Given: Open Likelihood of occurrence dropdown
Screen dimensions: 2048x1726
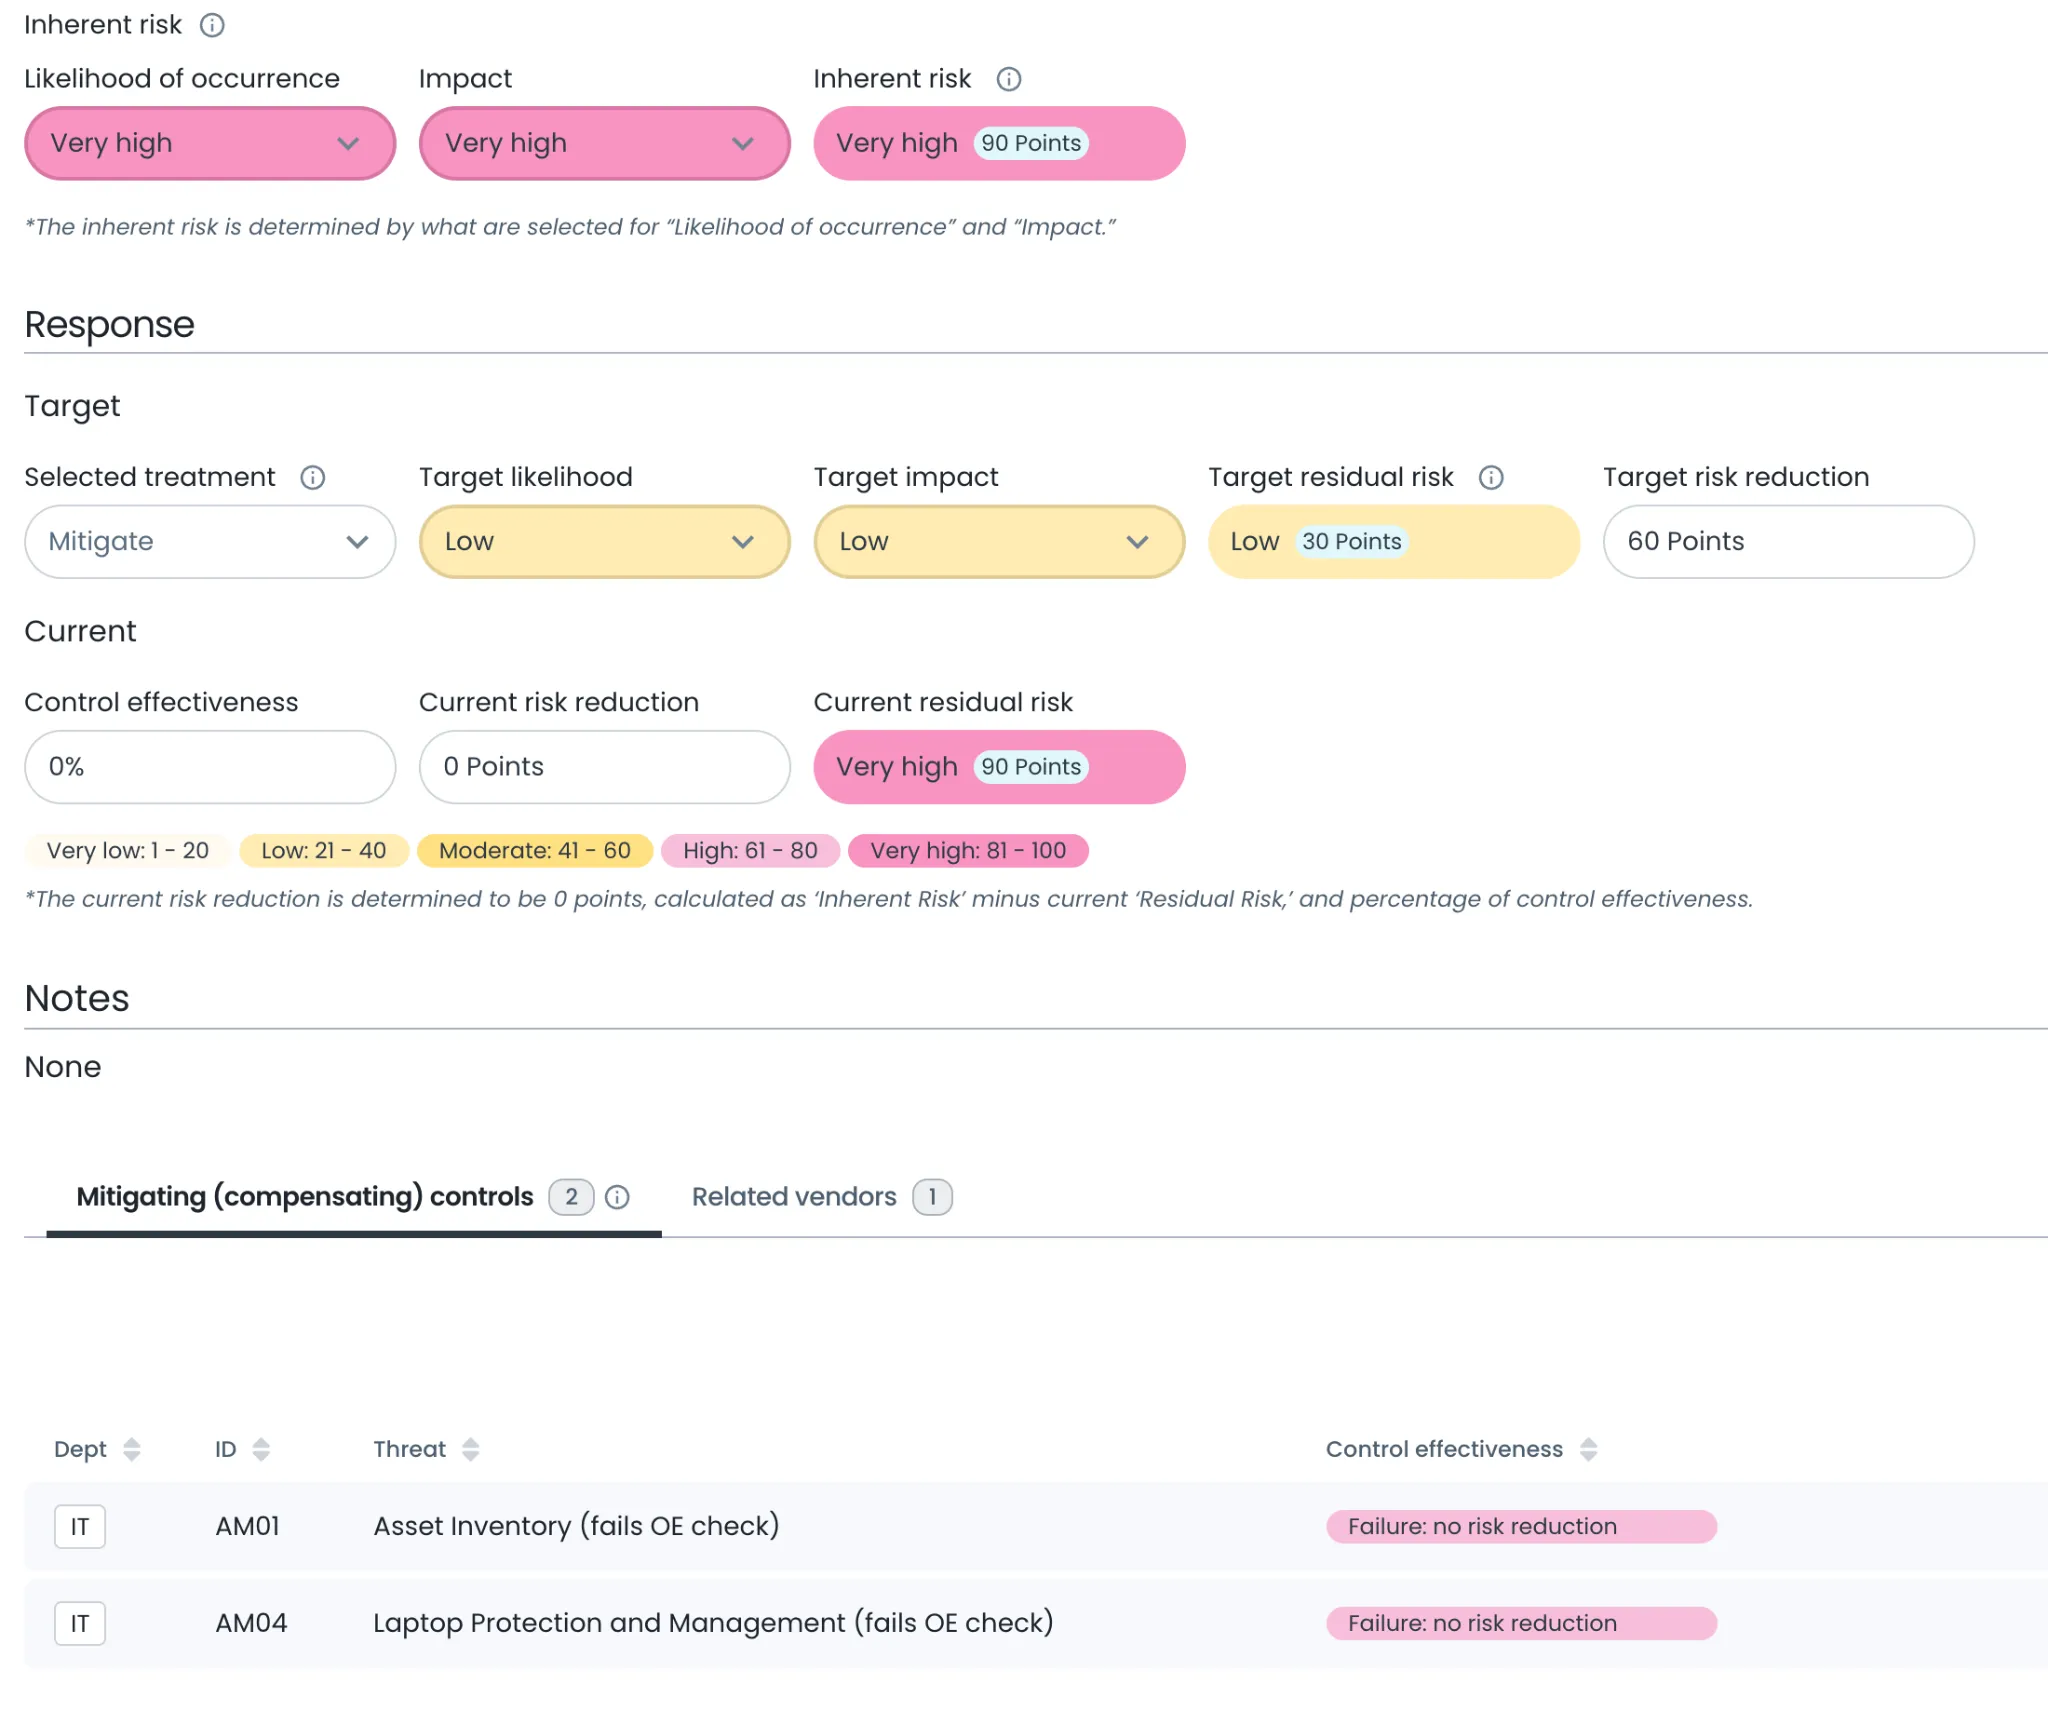Looking at the screenshot, I should click(209, 144).
